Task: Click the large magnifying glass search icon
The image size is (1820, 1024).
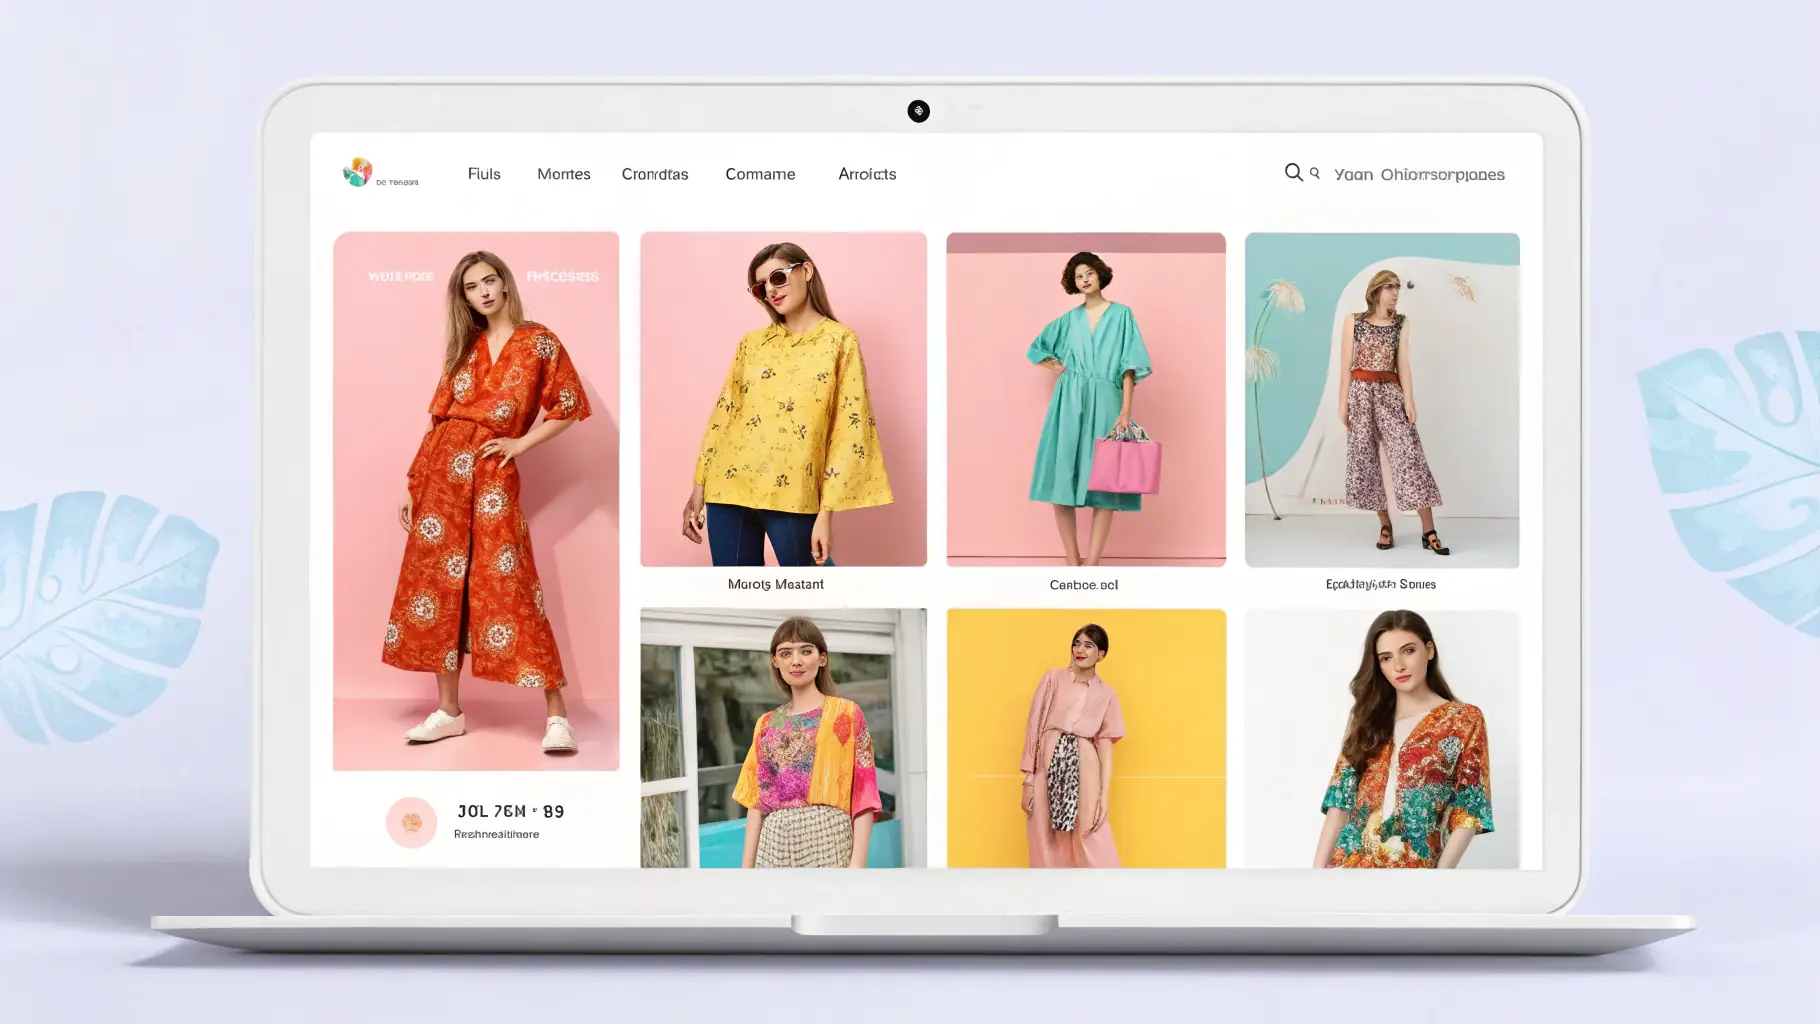Action: (1293, 173)
